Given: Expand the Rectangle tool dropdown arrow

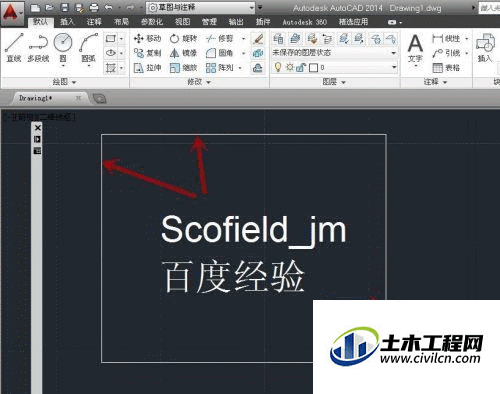Looking at the screenshot, I should [121, 39].
